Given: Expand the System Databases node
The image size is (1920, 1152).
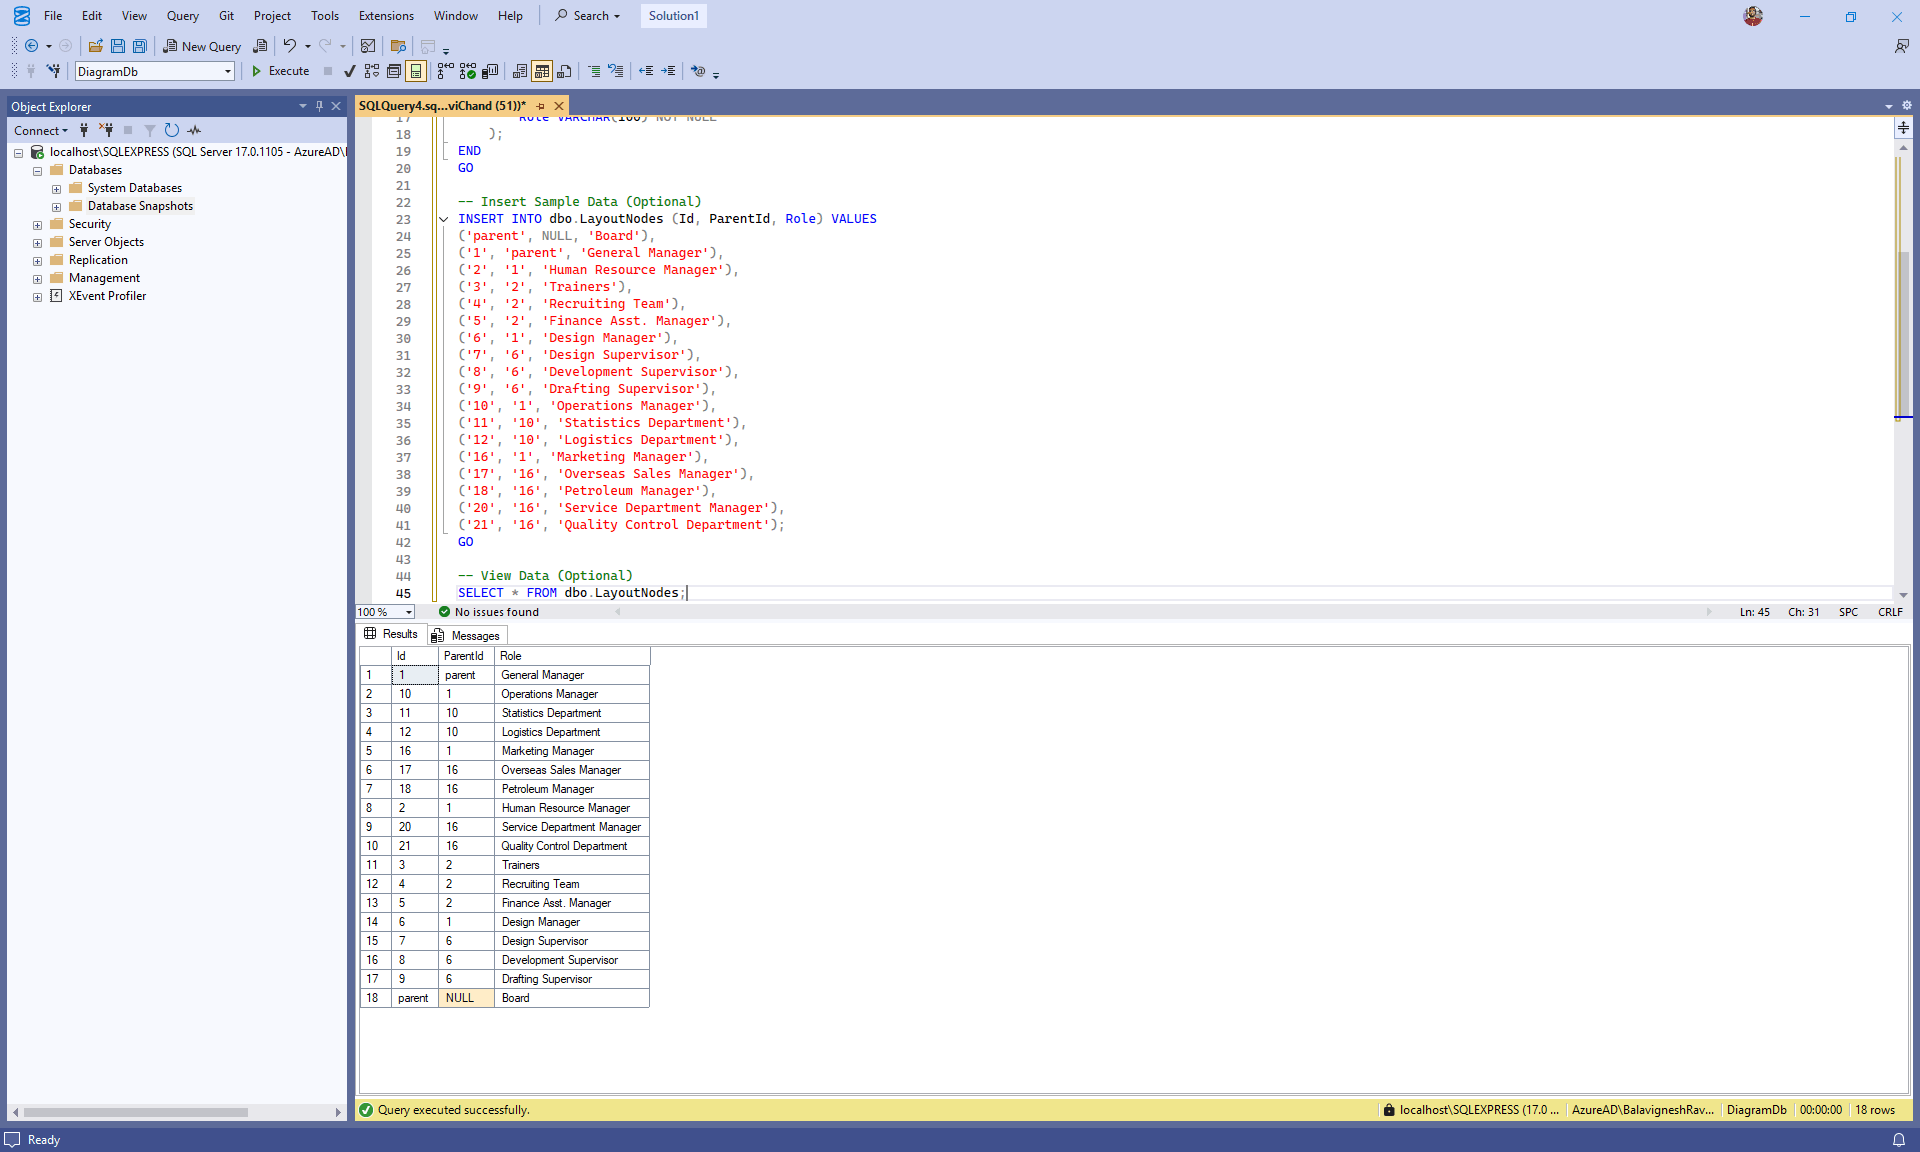Looking at the screenshot, I should click(x=56, y=189).
